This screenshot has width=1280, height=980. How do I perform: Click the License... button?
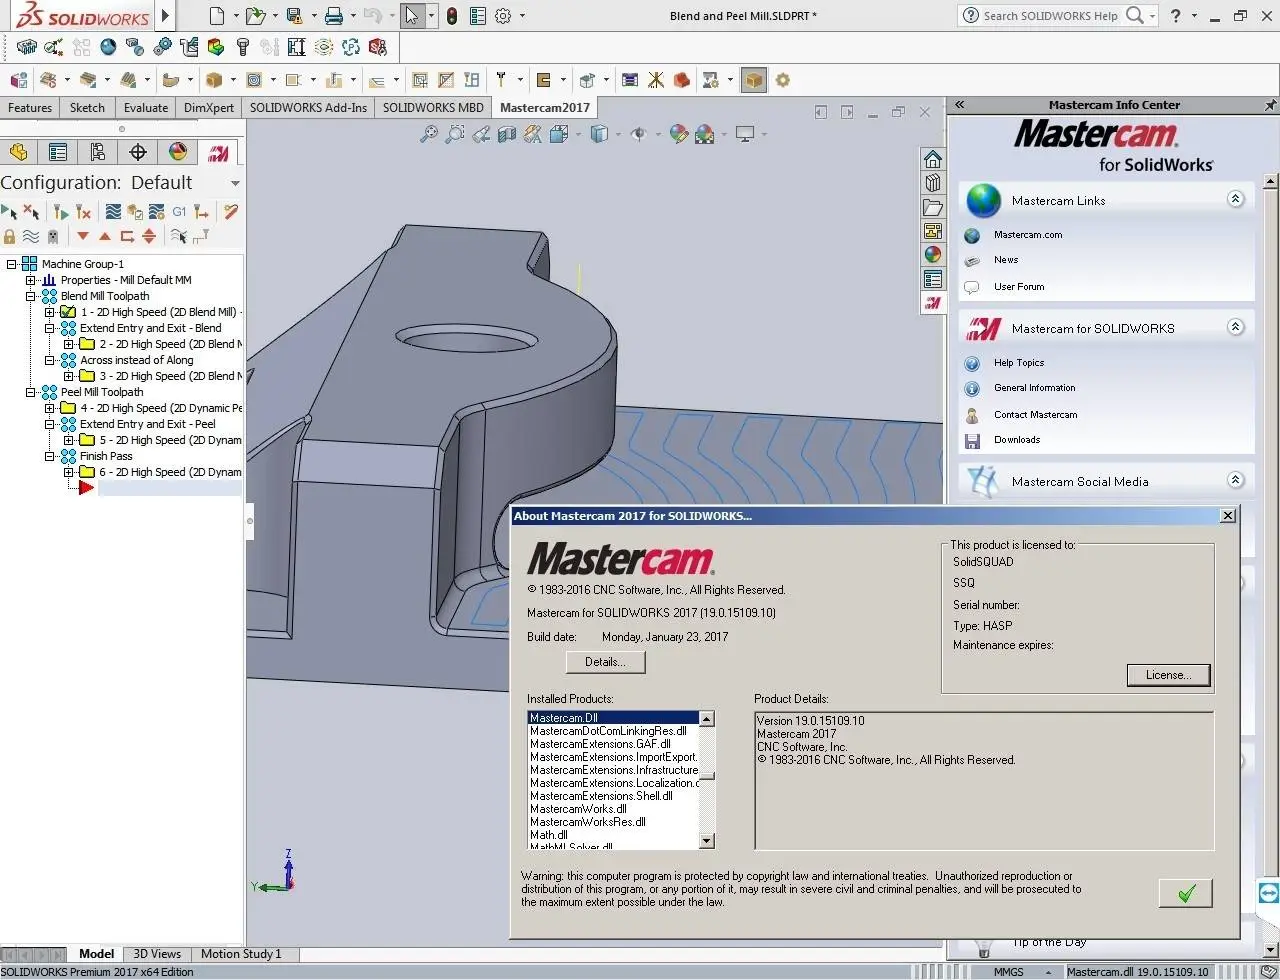(1168, 675)
